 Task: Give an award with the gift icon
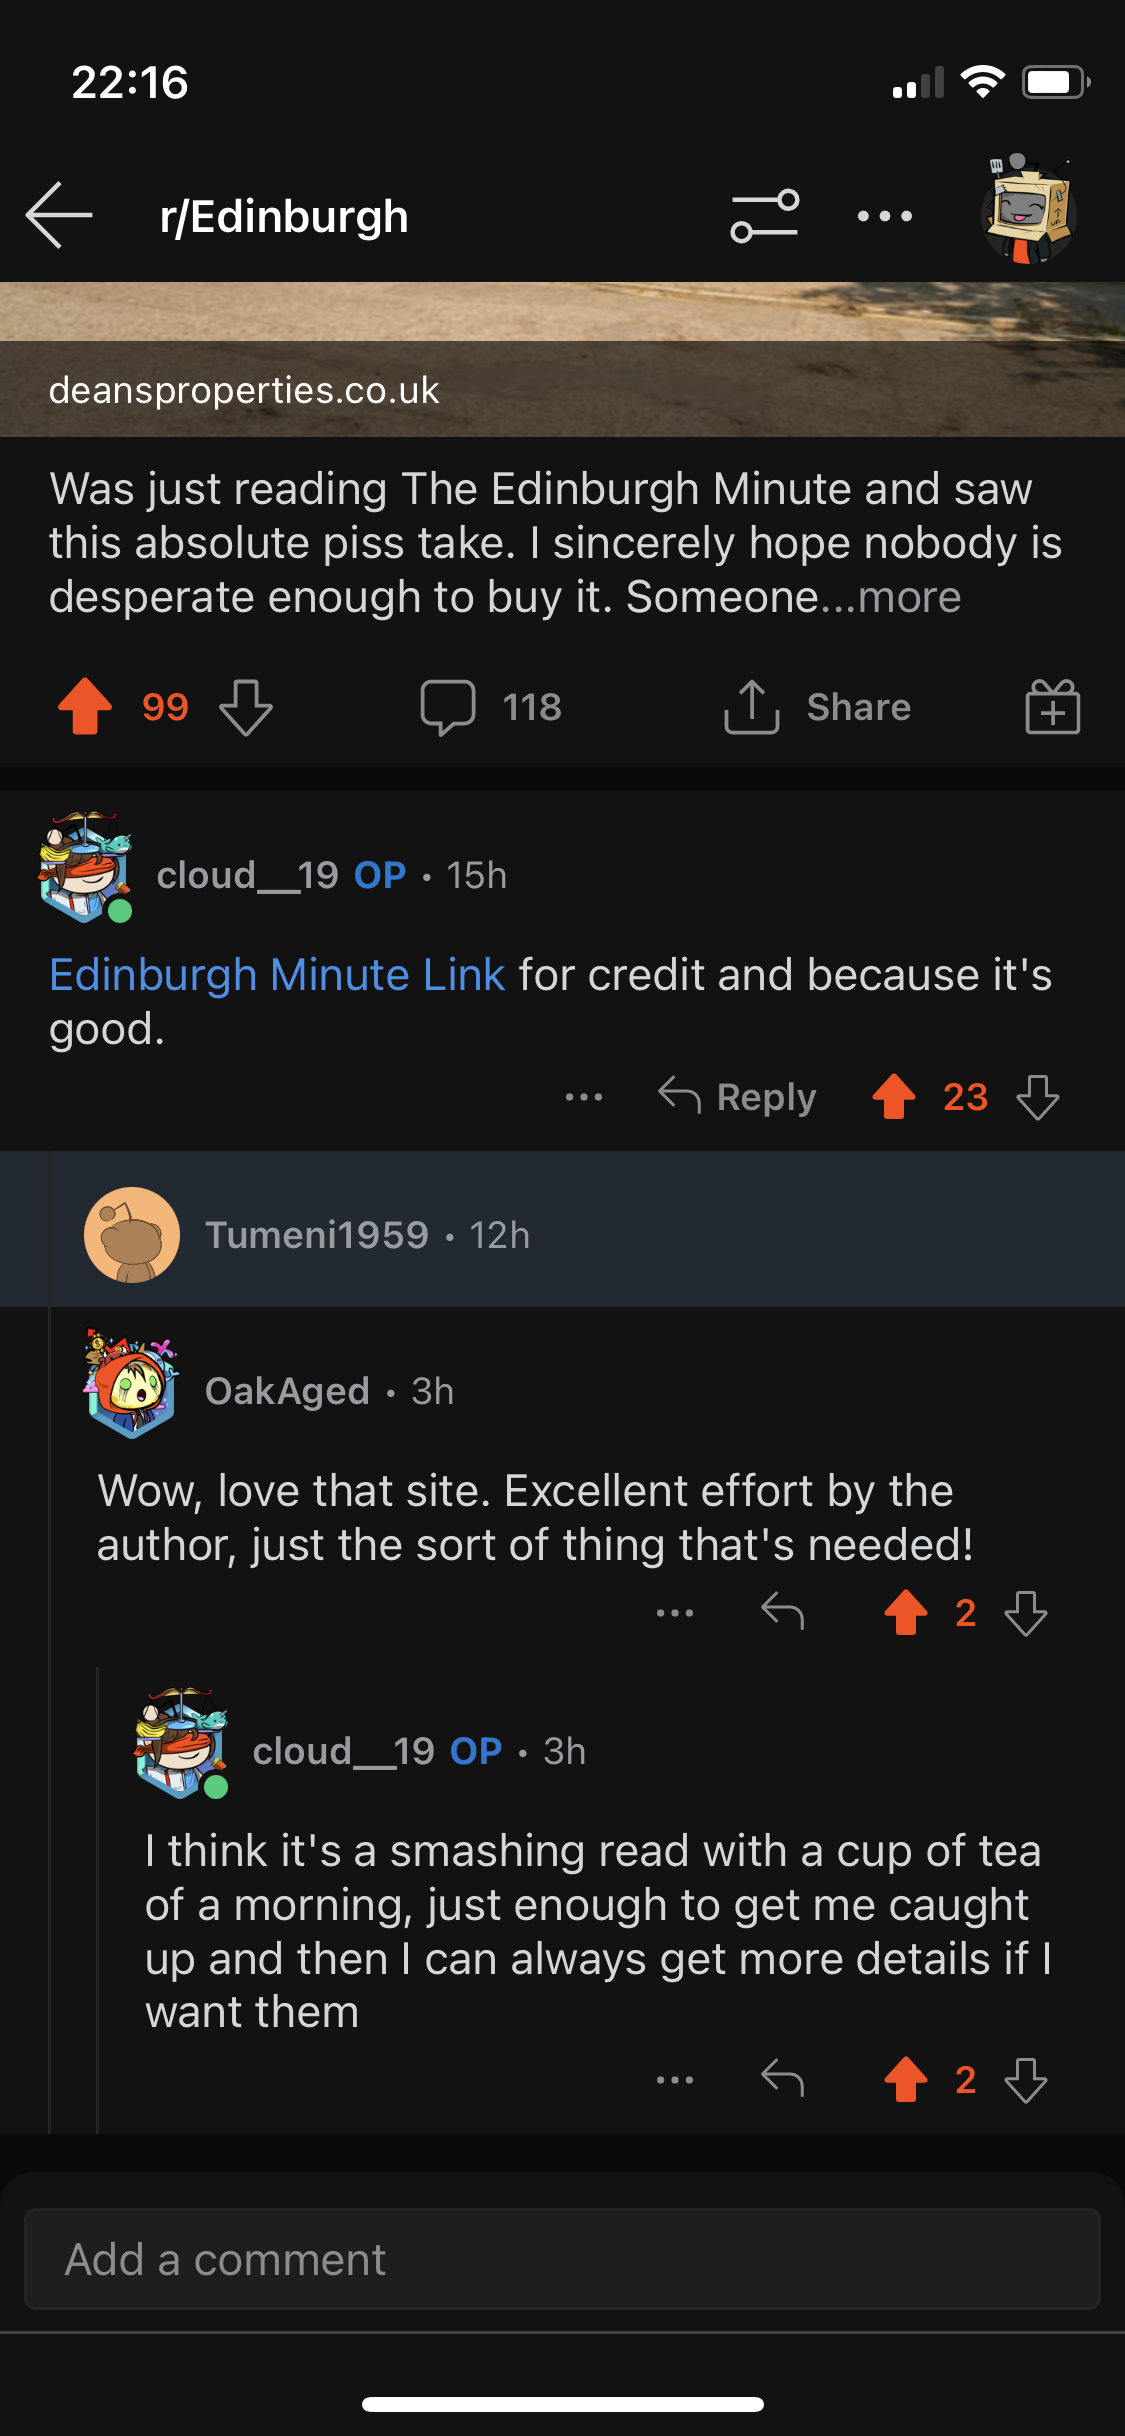[1052, 708]
